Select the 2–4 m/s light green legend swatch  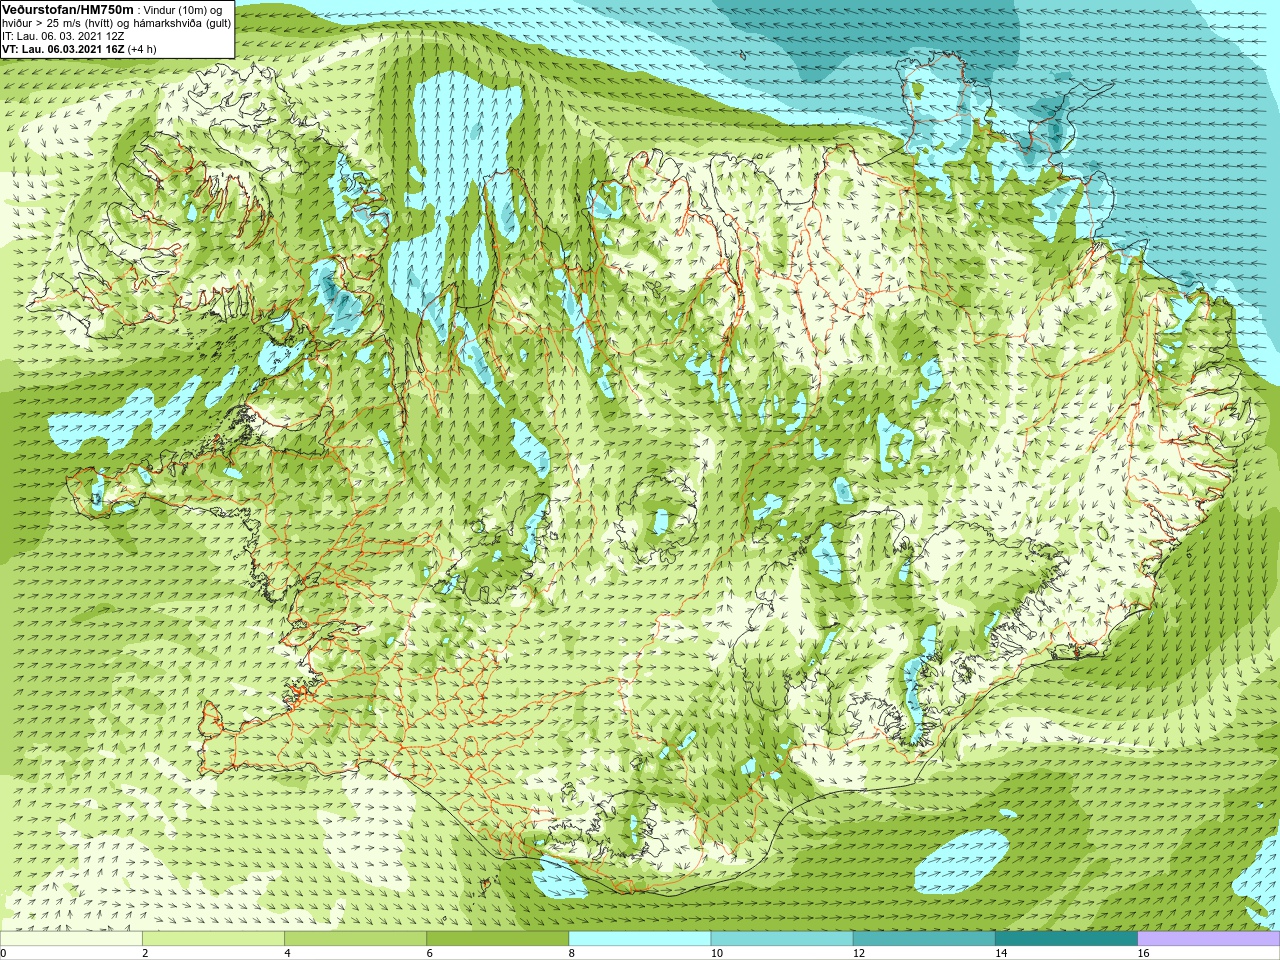(x=213, y=938)
